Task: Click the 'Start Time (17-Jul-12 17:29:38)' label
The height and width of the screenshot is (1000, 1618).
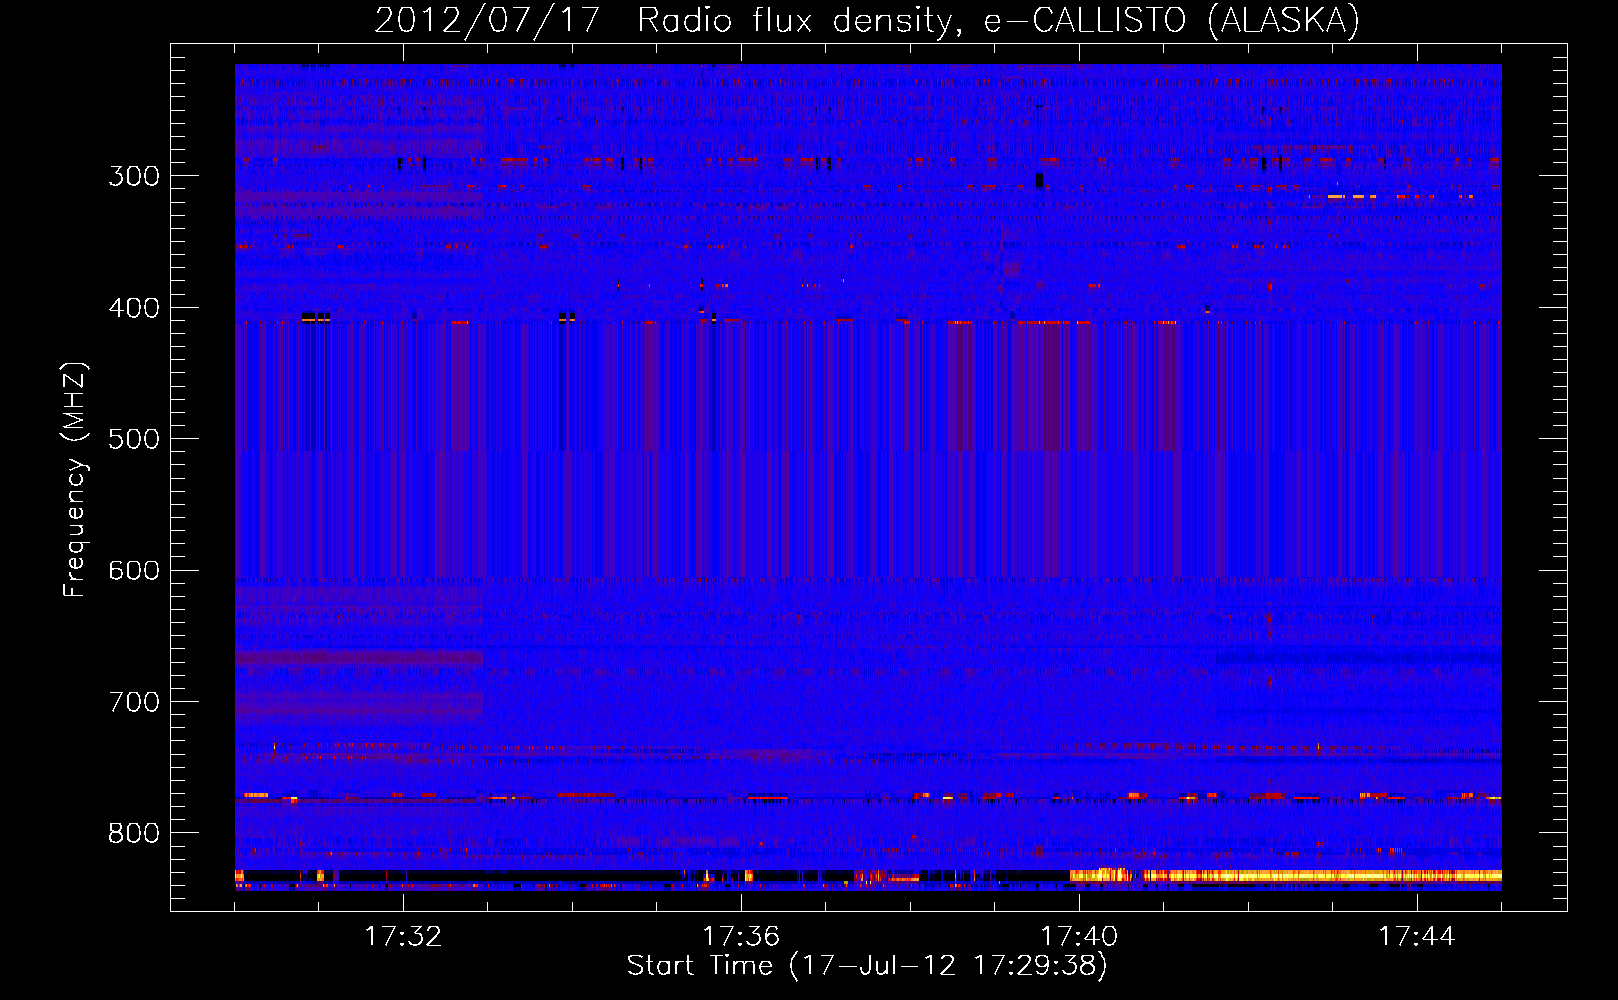Action: pyautogui.click(x=867, y=966)
